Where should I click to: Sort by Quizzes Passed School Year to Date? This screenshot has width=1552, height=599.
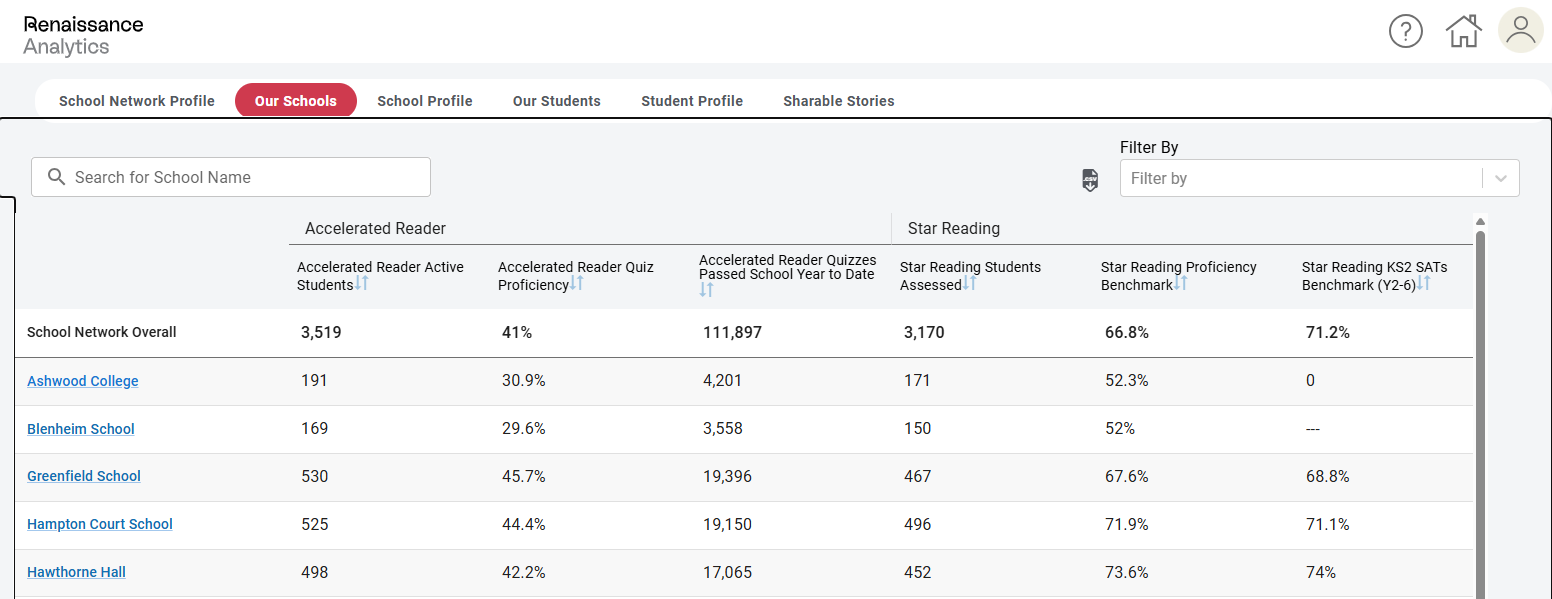click(x=706, y=290)
